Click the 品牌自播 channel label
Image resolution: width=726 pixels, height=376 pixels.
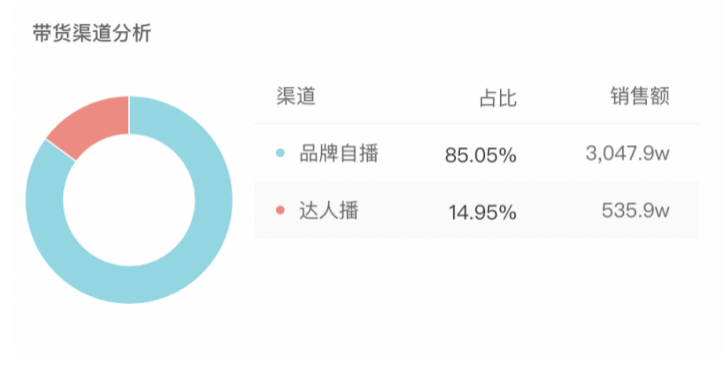[339, 153]
